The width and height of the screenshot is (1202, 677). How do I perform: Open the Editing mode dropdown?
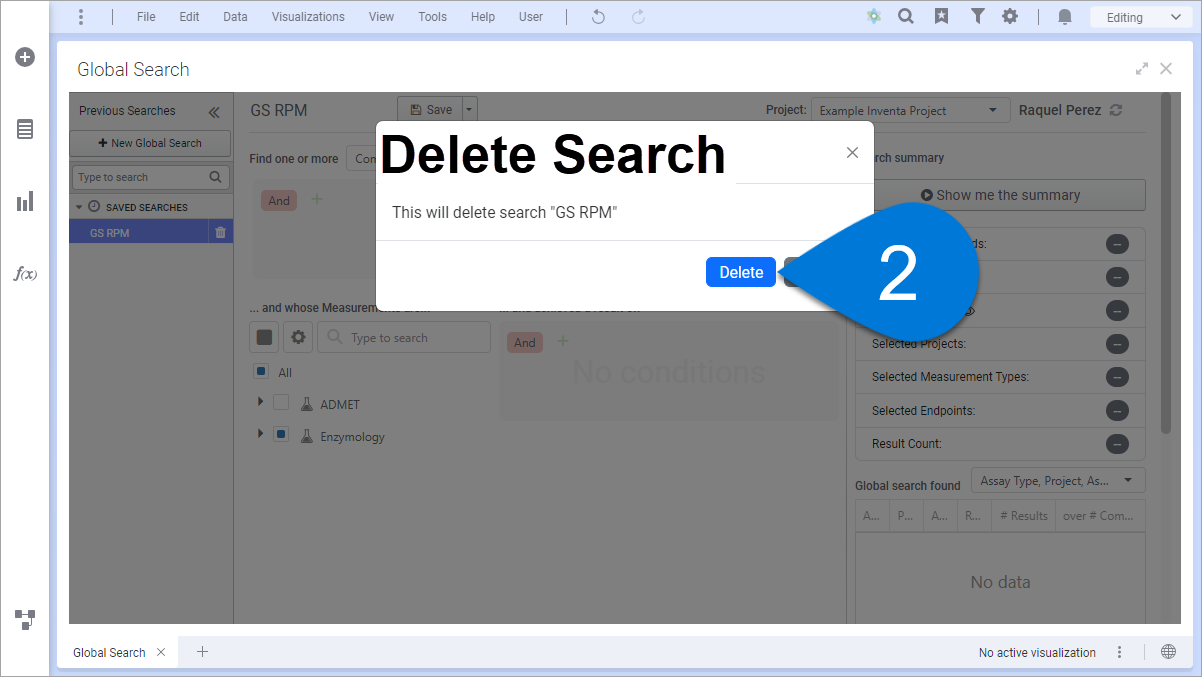[1142, 17]
